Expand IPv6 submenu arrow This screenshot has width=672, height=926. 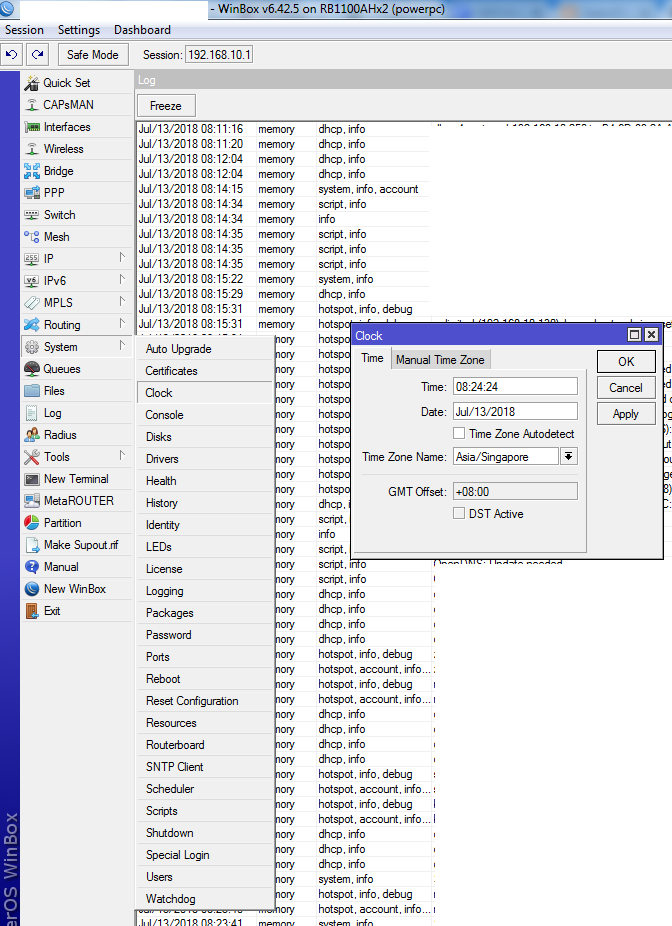pyautogui.click(x=122, y=279)
